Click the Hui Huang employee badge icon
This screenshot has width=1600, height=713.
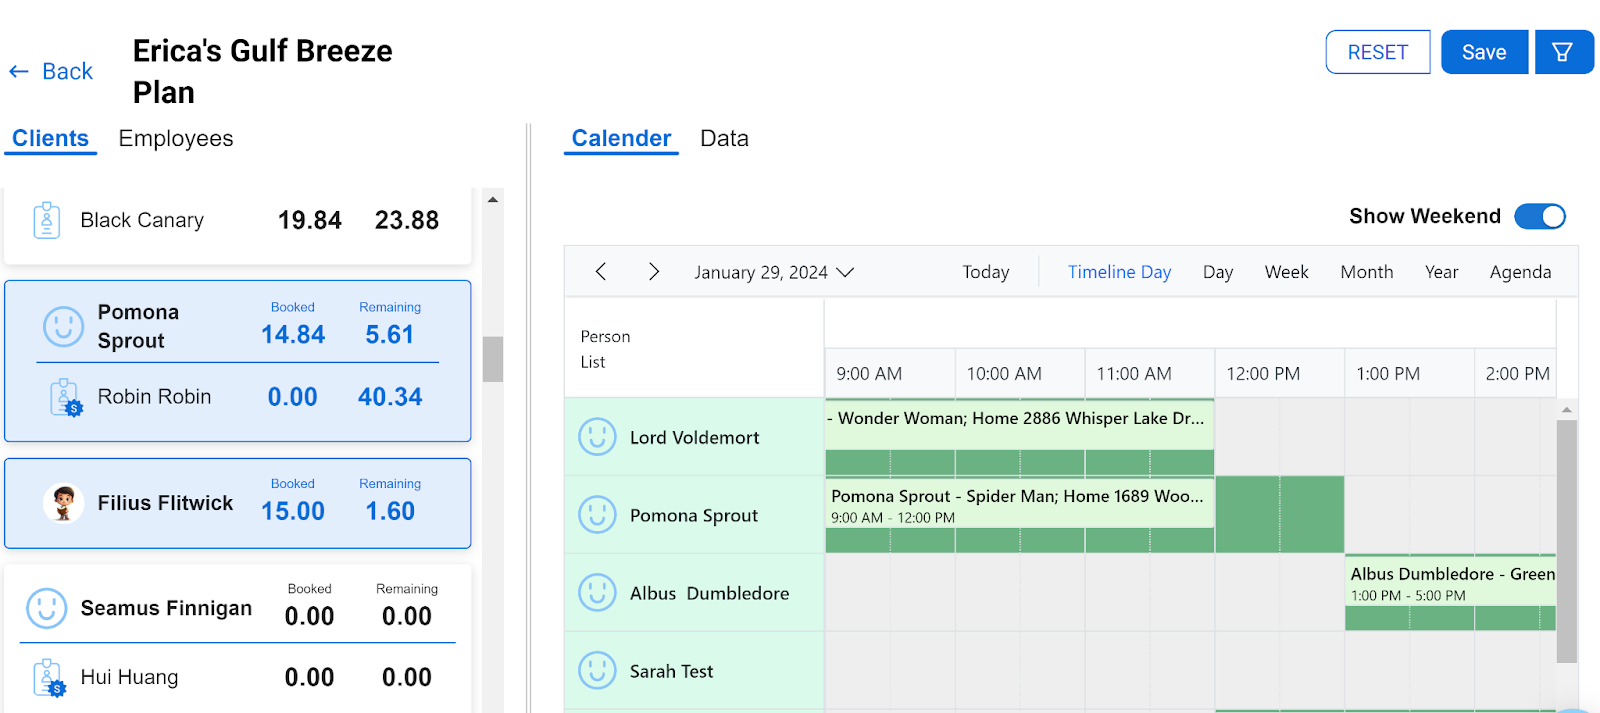coord(49,677)
